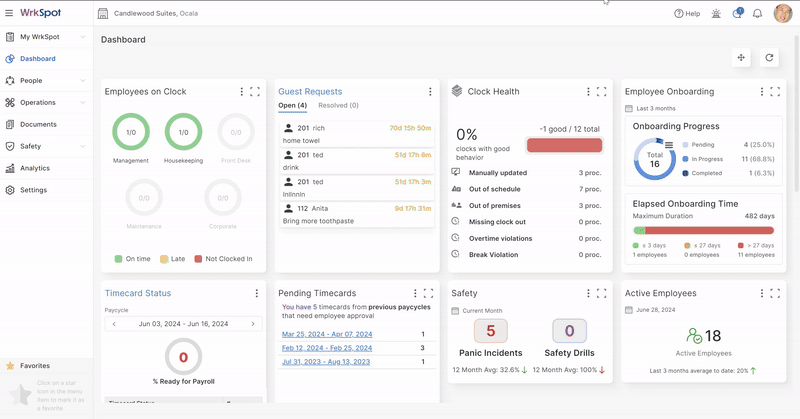Image resolution: width=800 pixels, height=419 pixels.
Task: Select the Open (4) guest requests tab
Action: 292,105
